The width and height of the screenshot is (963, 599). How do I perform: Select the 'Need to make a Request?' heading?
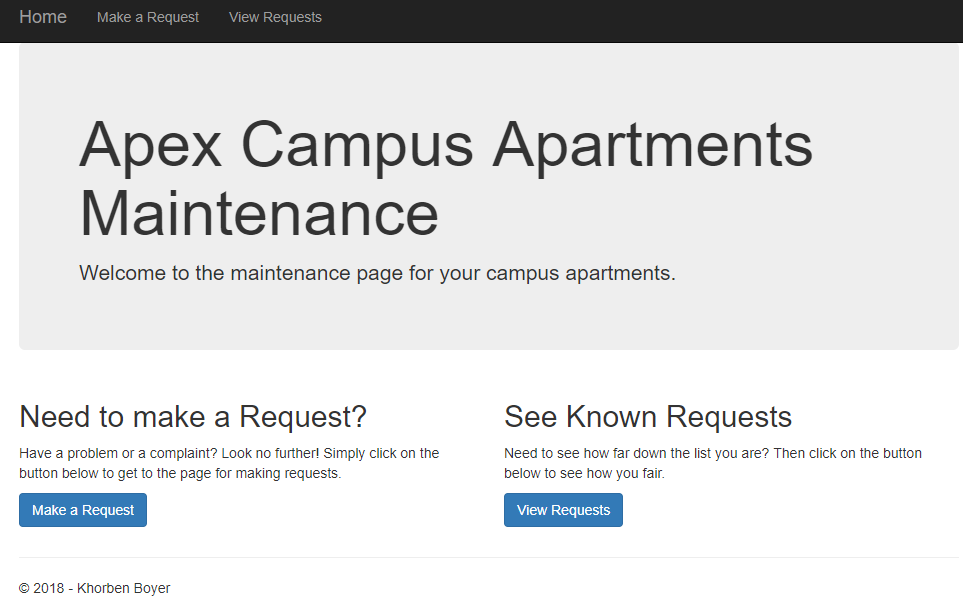[x=193, y=417]
